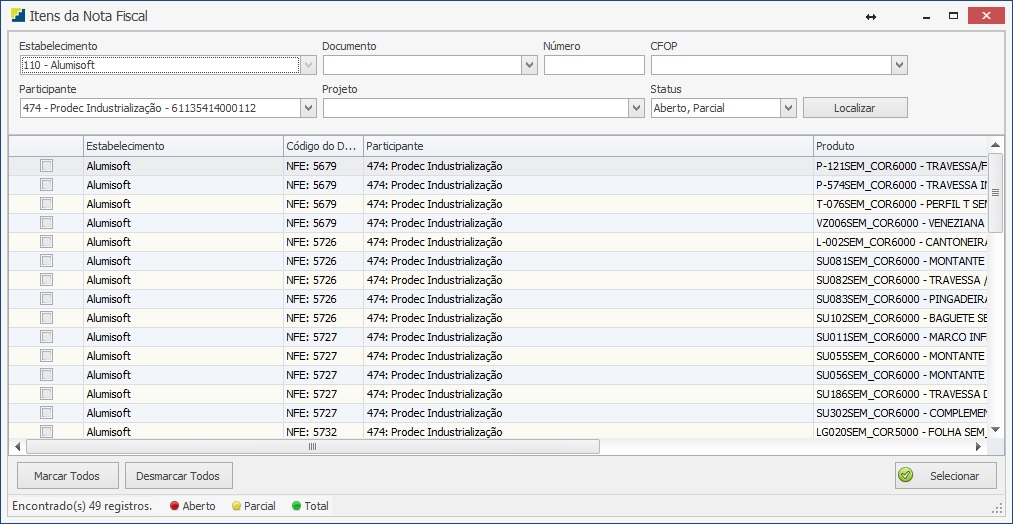Click the red Aberto status indicator

click(x=175, y=506)
